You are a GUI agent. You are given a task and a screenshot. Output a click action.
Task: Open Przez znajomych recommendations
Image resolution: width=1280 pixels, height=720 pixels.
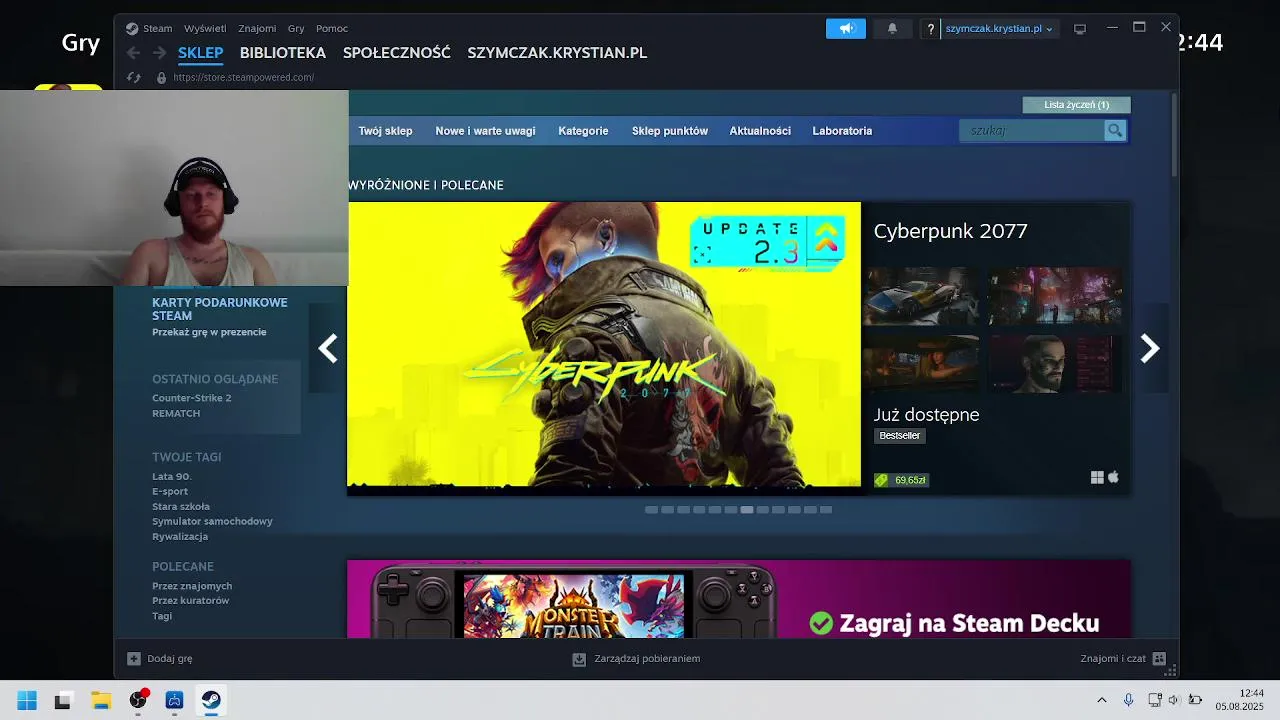point(192,586)
